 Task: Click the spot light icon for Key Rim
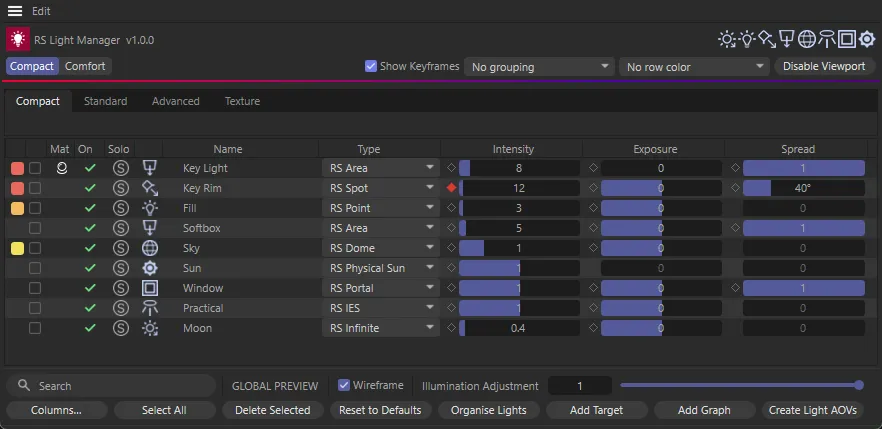tap(150, 188)
